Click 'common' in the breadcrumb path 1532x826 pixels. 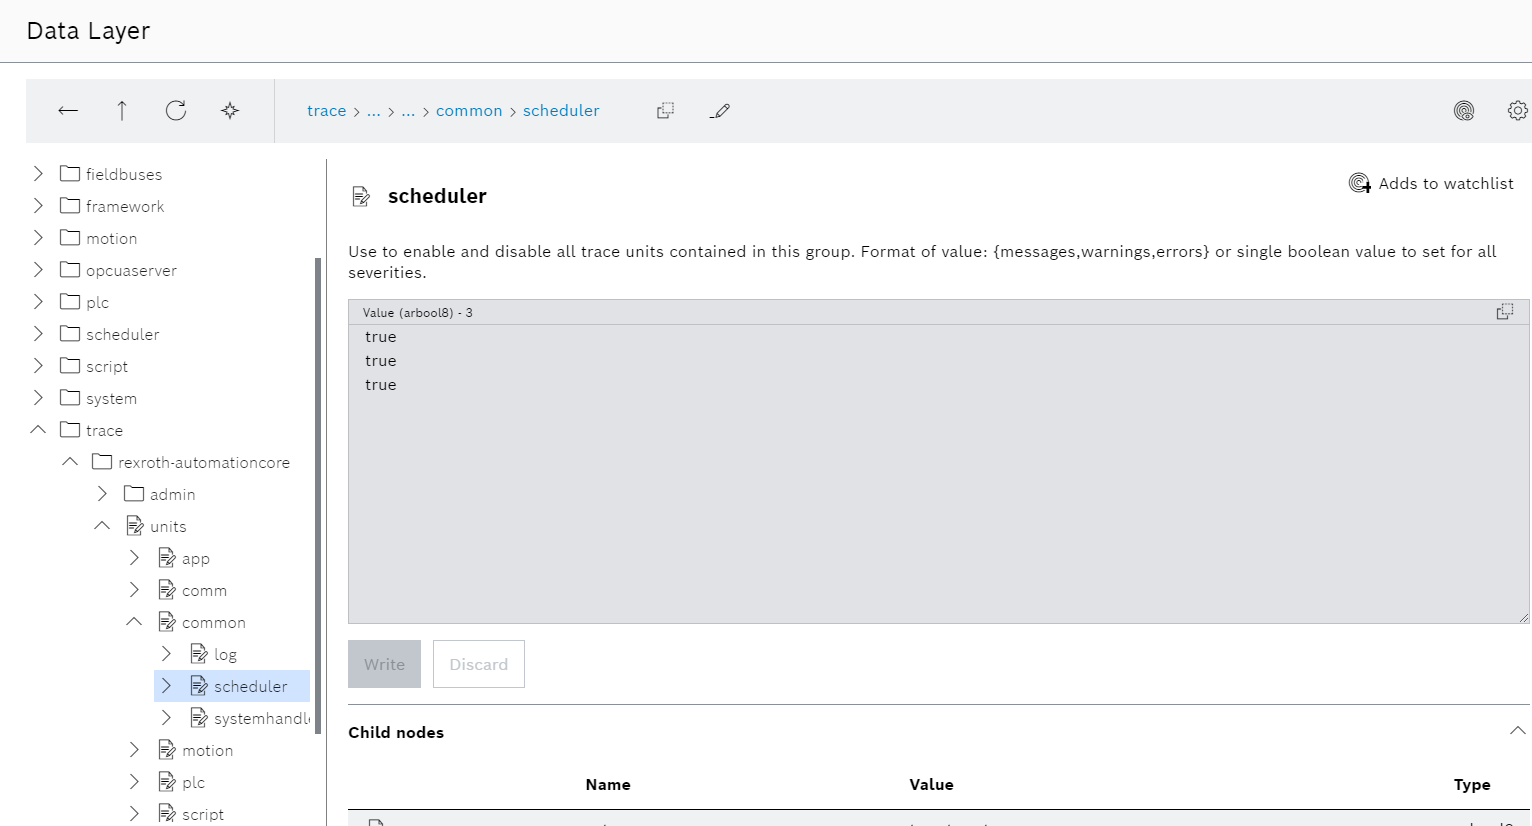[x=469, y=111]
